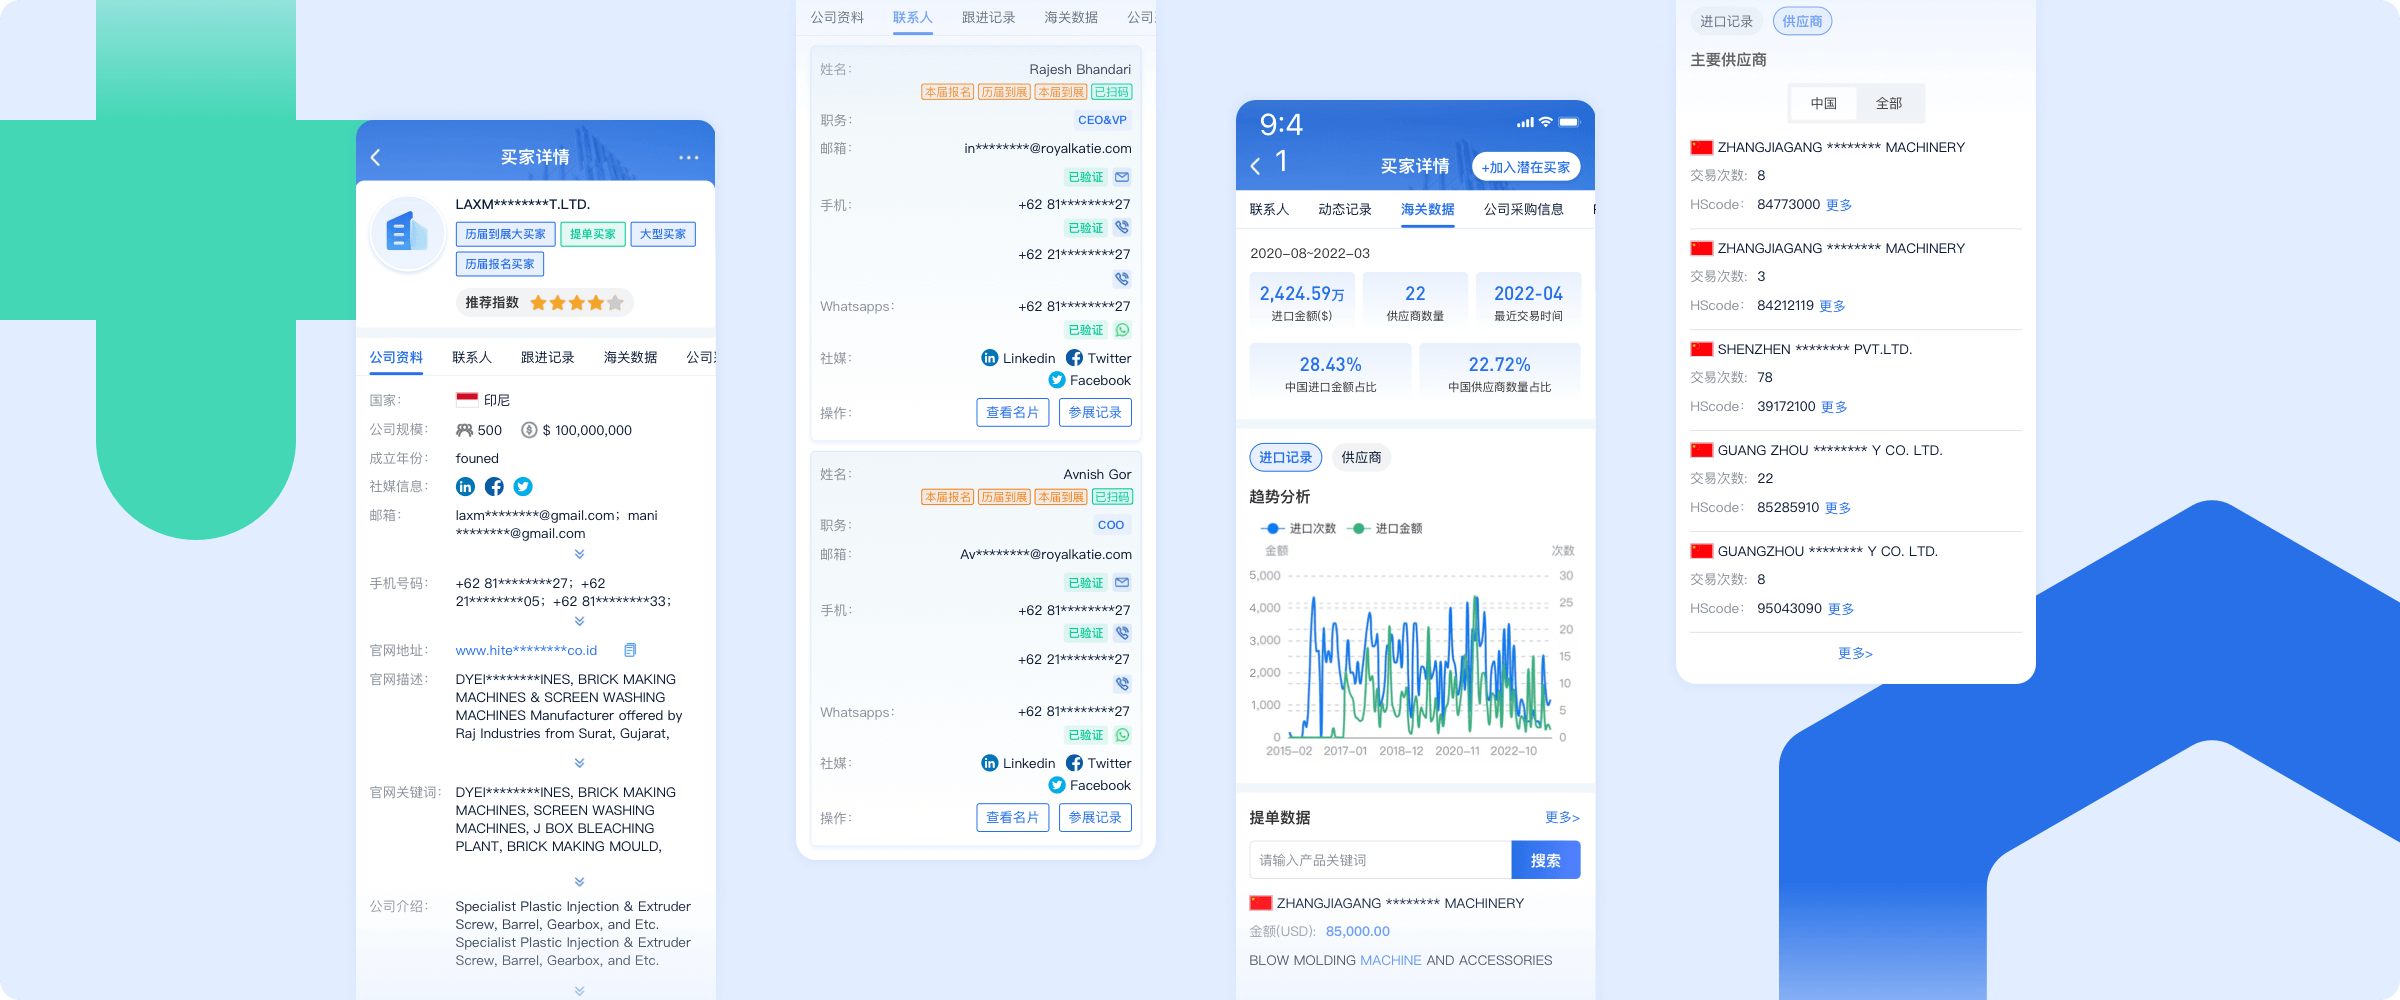2400x1000 pixels.
Task: Open the three-dot more options menu
Action: 688,157
